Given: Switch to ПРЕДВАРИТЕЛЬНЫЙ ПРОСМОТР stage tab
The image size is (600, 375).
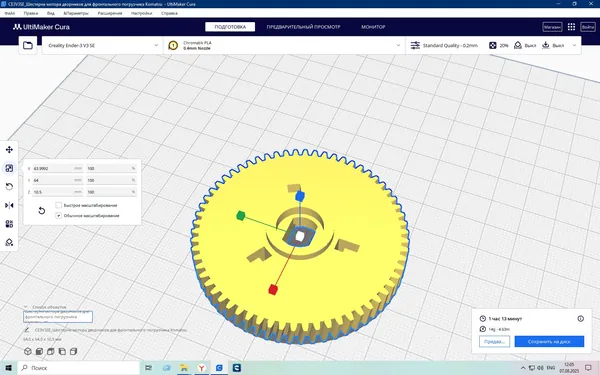Looking at the screenshot, I should [303, 27].
